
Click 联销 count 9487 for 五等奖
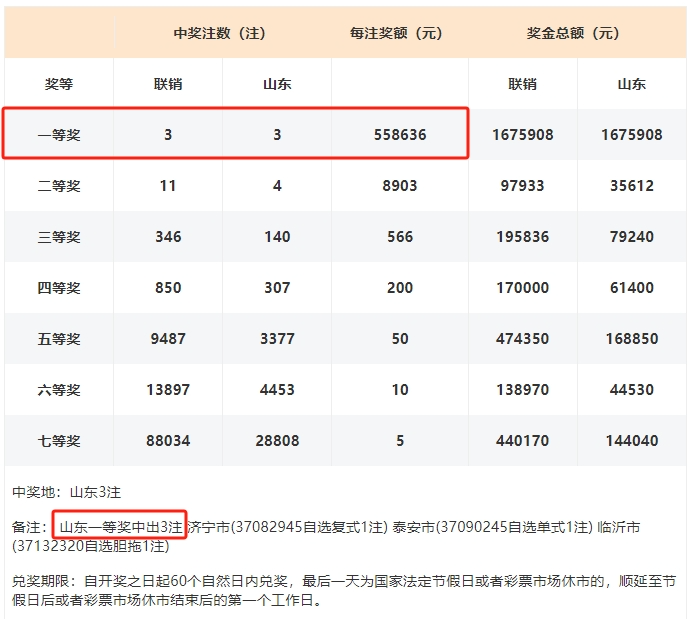click(168, 339)
